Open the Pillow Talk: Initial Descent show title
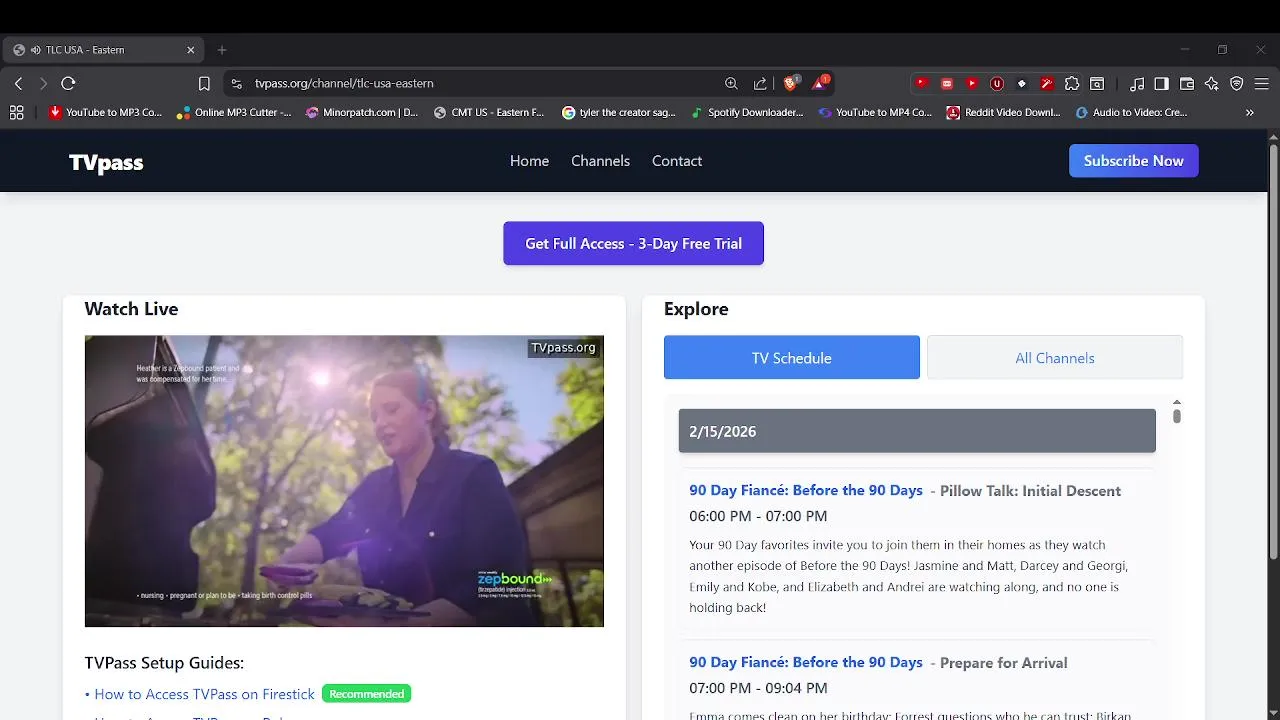1280x720 pixels. pos(1030,491)
